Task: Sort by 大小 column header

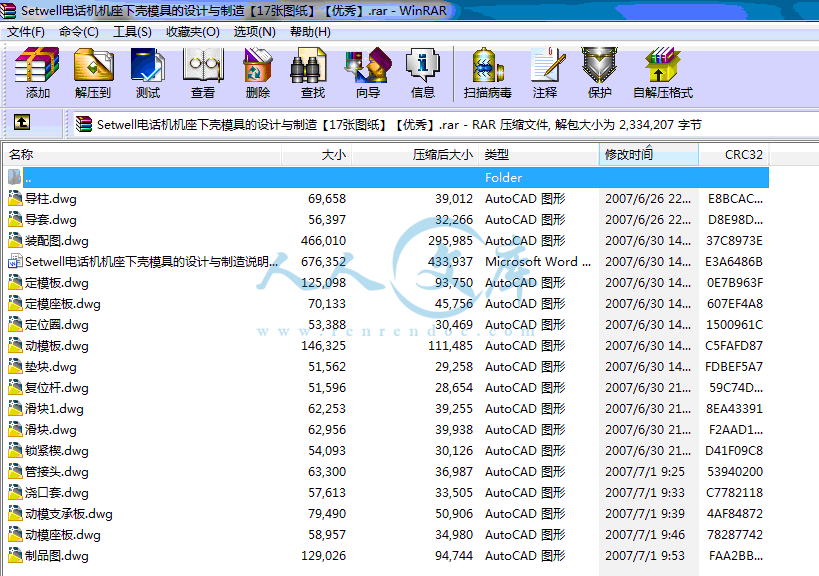Action: (317, 155)
